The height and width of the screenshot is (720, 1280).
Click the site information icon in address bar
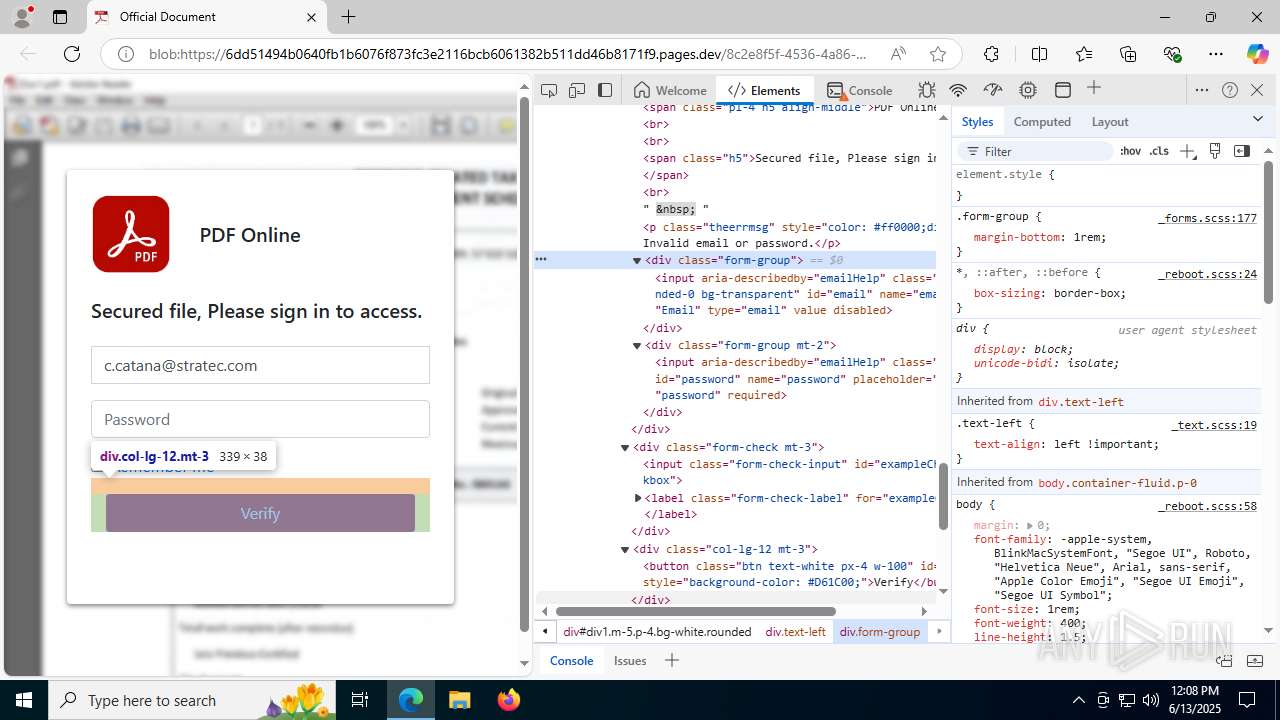pos(126,54)
